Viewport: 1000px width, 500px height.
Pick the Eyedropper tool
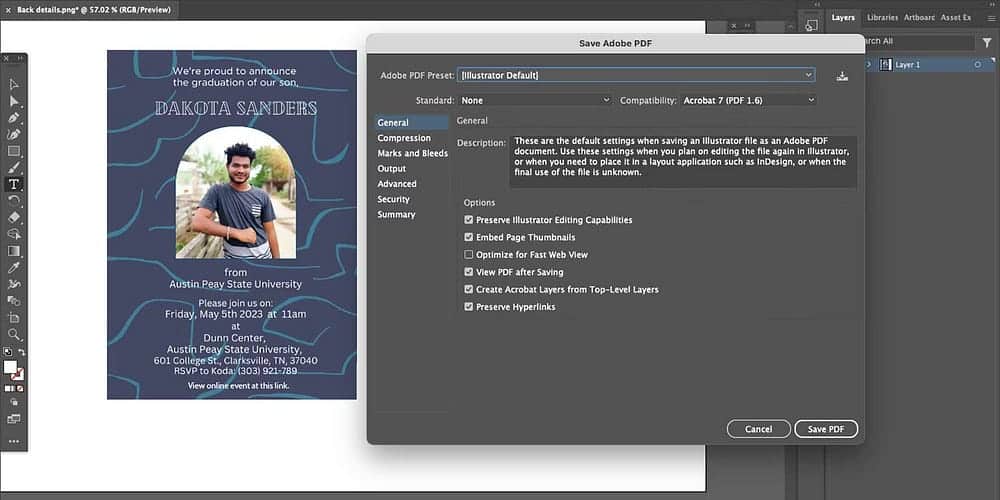coord(14,268)
